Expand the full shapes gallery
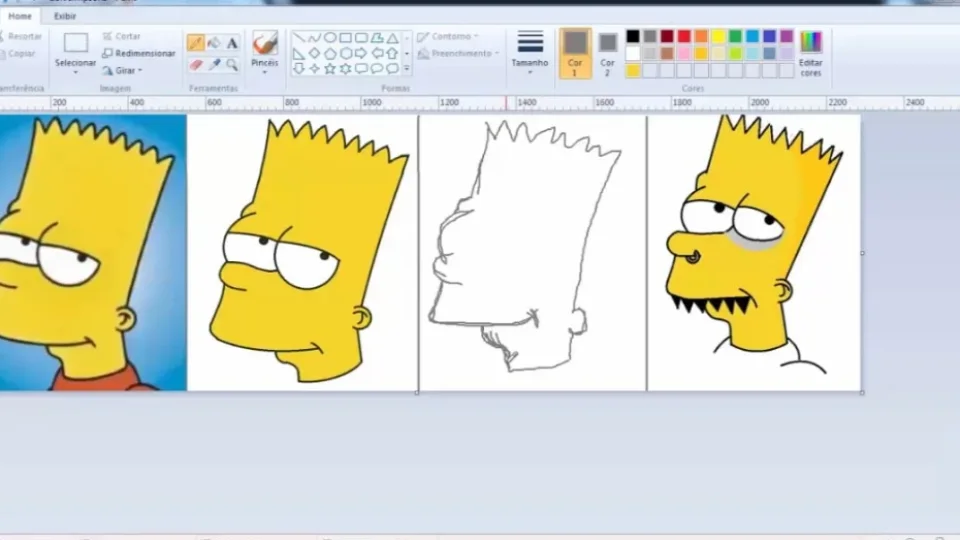The image size is (960, 540). 407,69
